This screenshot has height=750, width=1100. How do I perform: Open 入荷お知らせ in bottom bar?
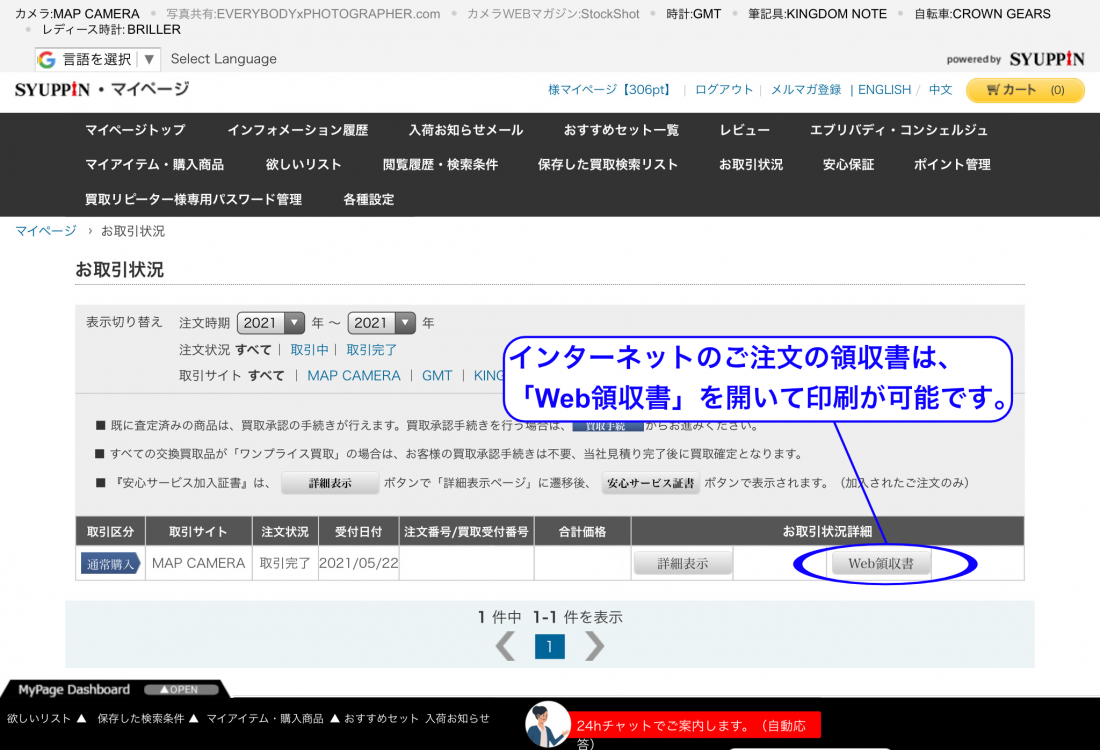pos(457,718)
